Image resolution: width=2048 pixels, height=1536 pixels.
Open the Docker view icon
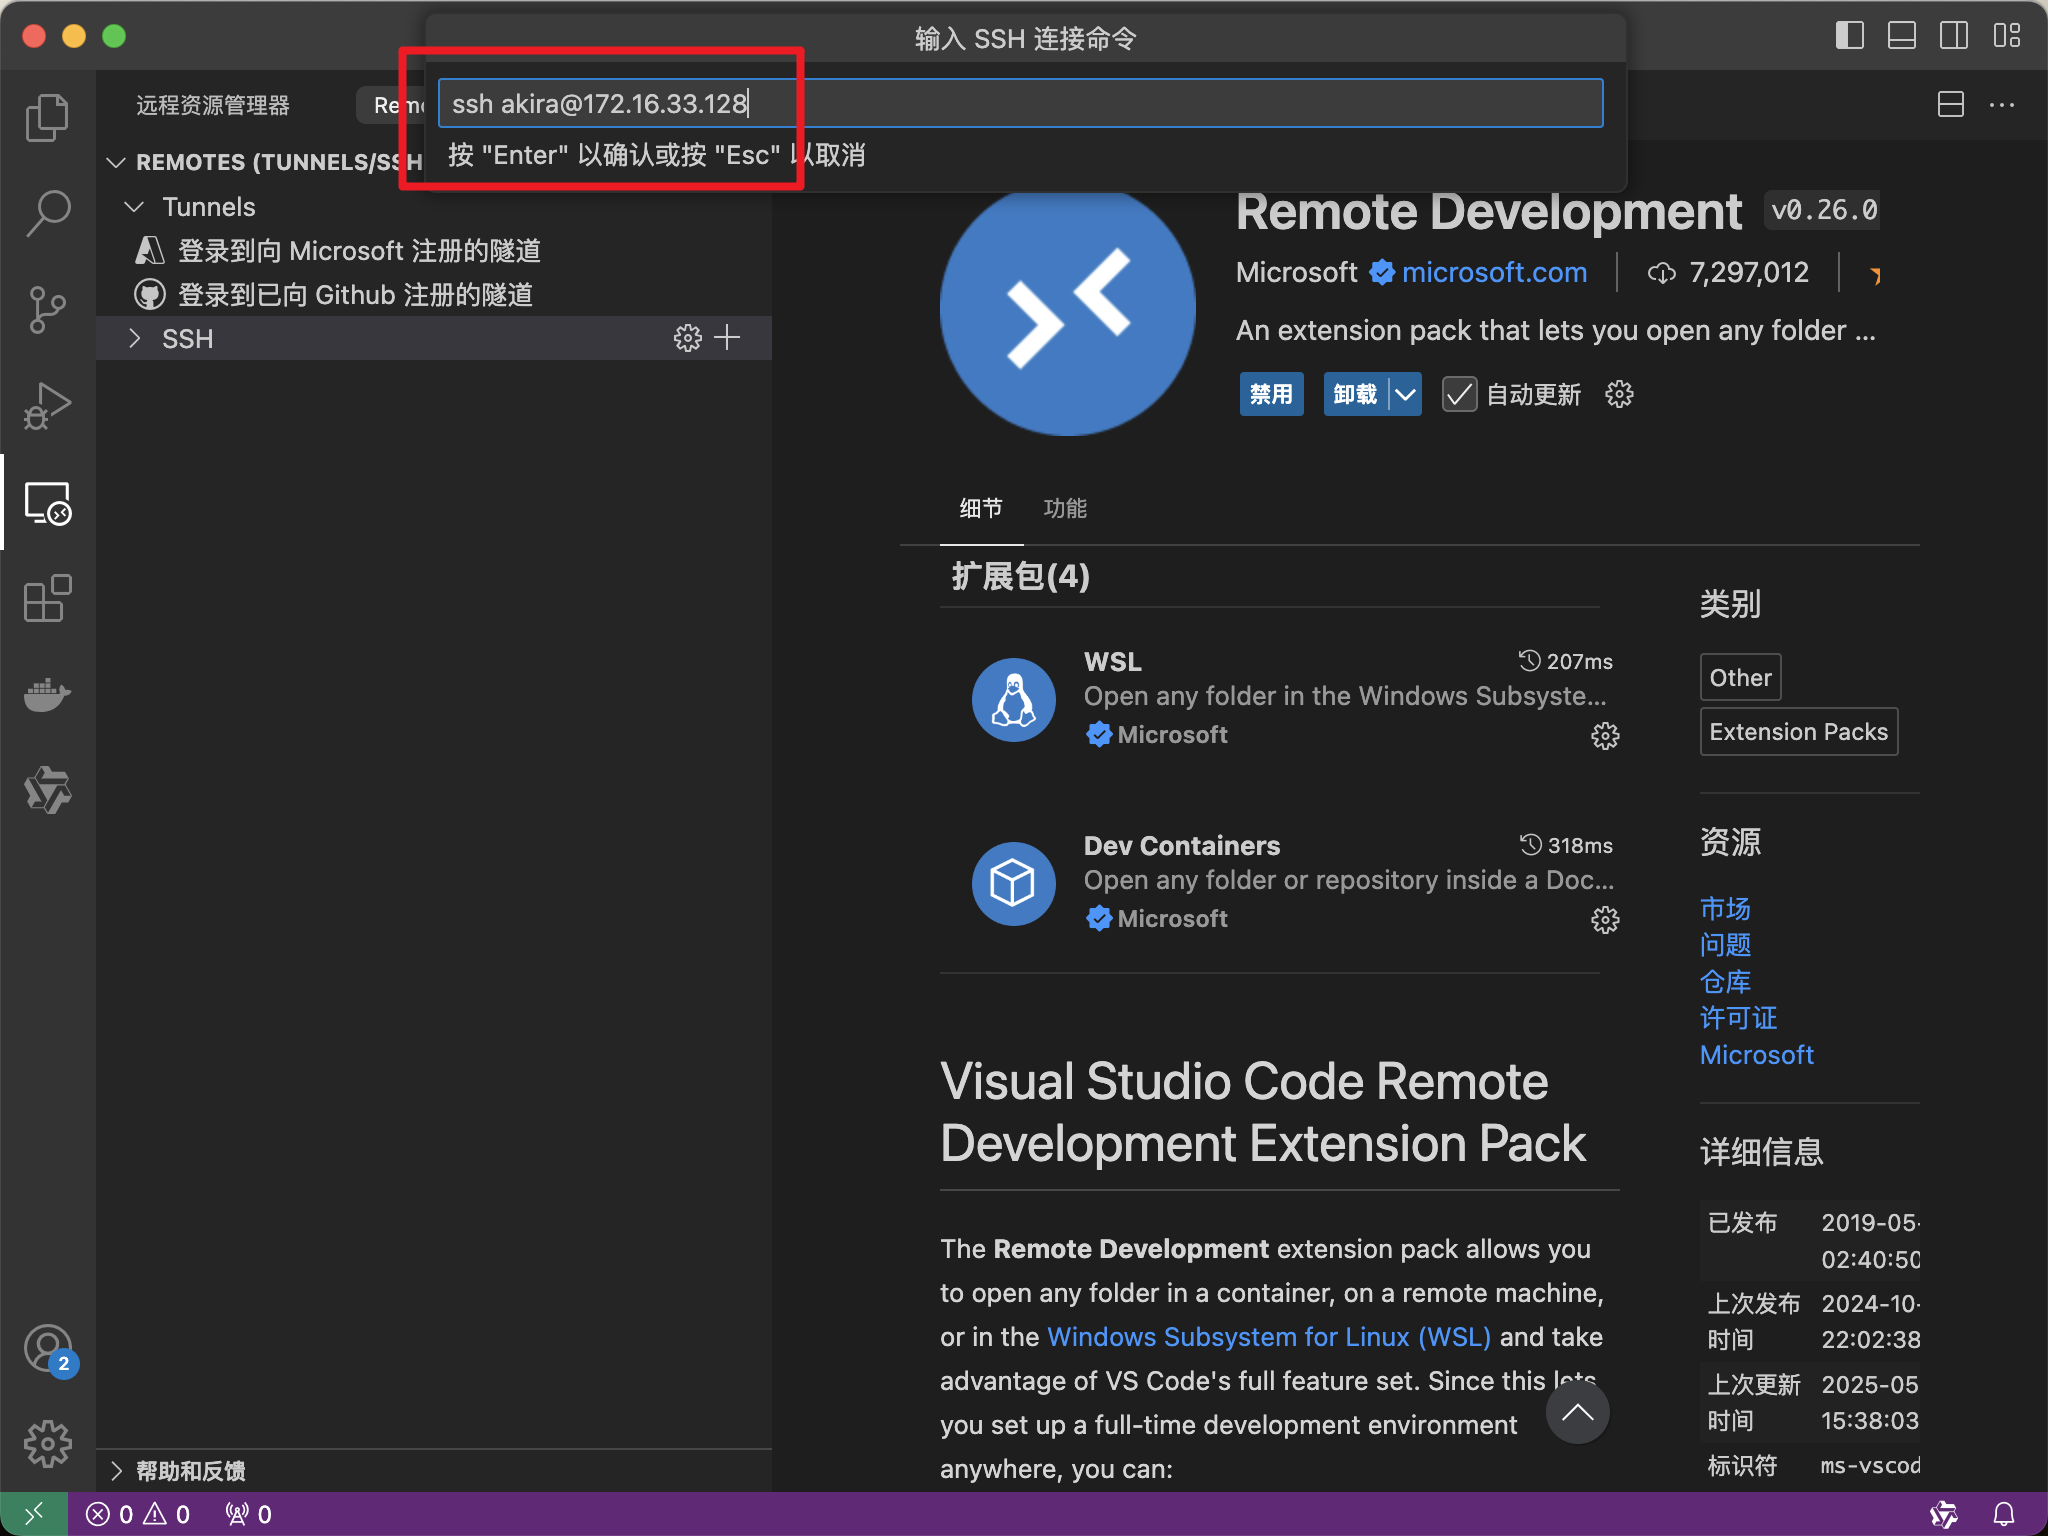pyautogui.click(x=47, y=694)
